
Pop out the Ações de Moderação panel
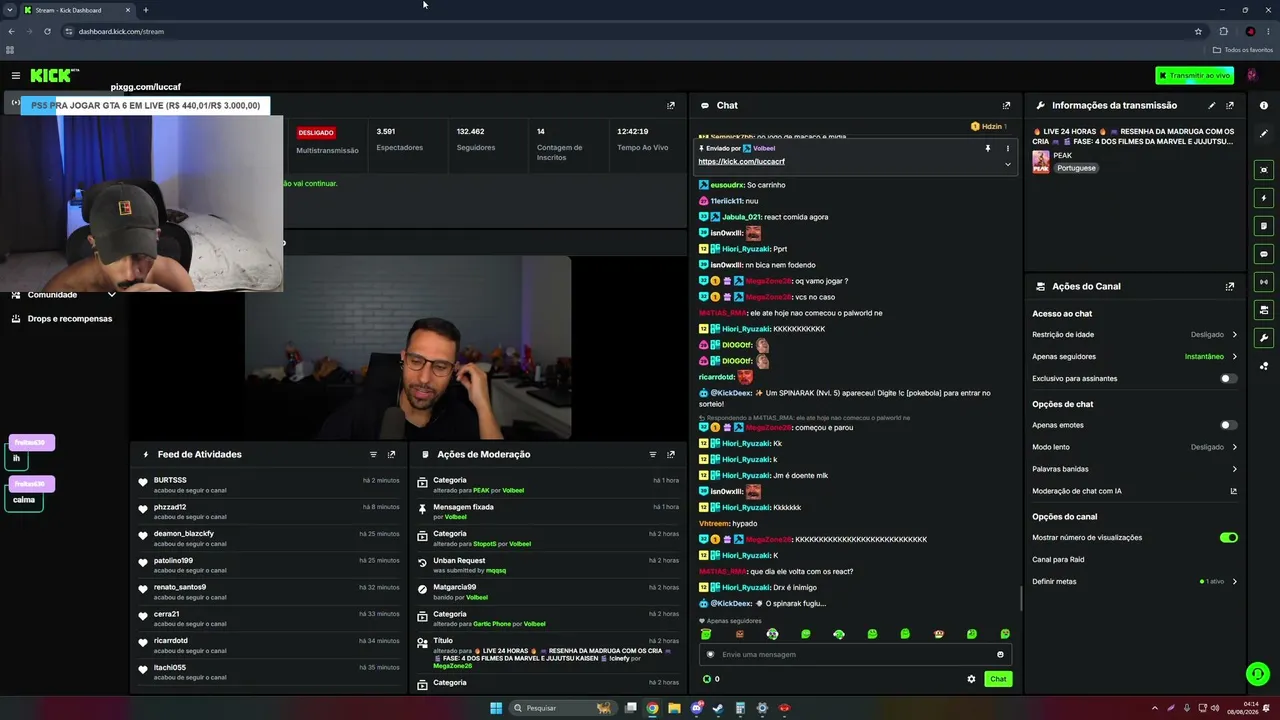(x=671, y=454)
